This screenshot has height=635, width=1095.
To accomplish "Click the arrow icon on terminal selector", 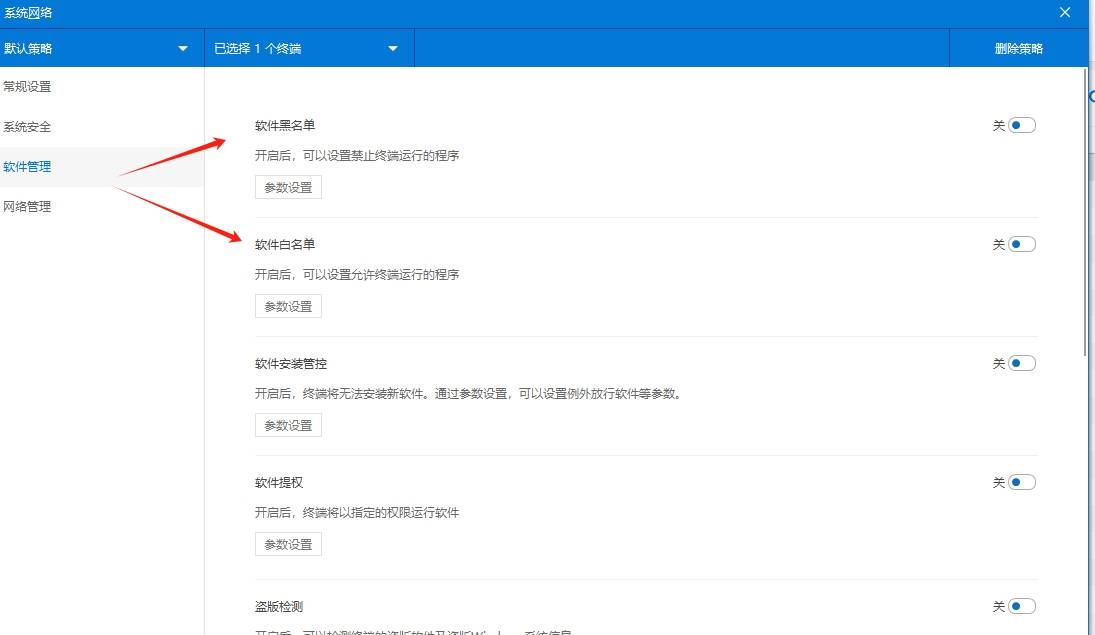I will pyautogui.click(x=392, y=47).
